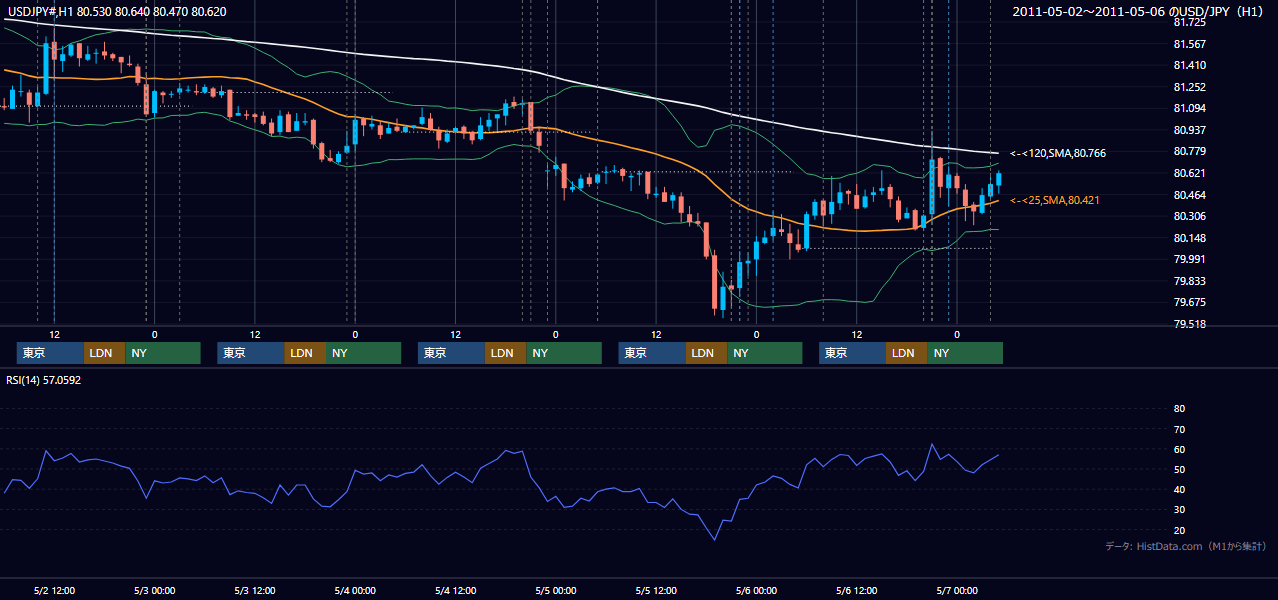Click time axis label 5/4 12:00
The height and width of the screenshot is (600, 1278).
tap(455, 590)
